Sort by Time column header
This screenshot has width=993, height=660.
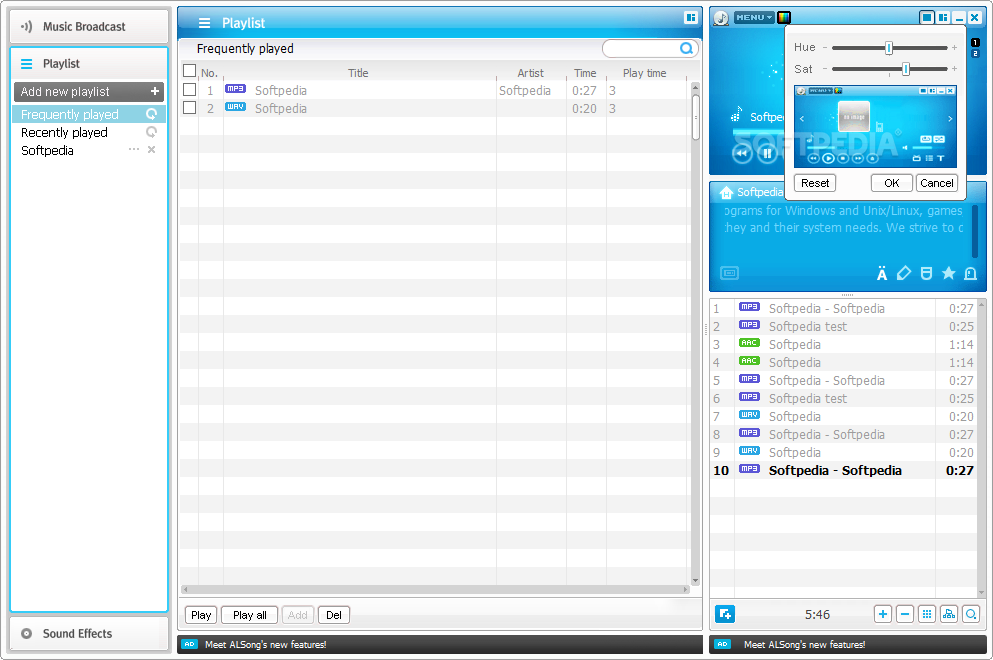(585, 73)
